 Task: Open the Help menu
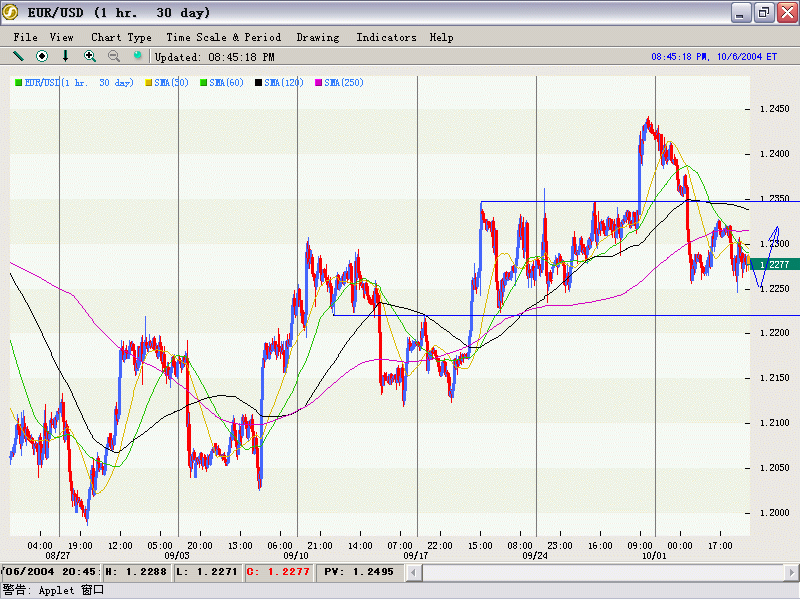click(x=441, y=37)
